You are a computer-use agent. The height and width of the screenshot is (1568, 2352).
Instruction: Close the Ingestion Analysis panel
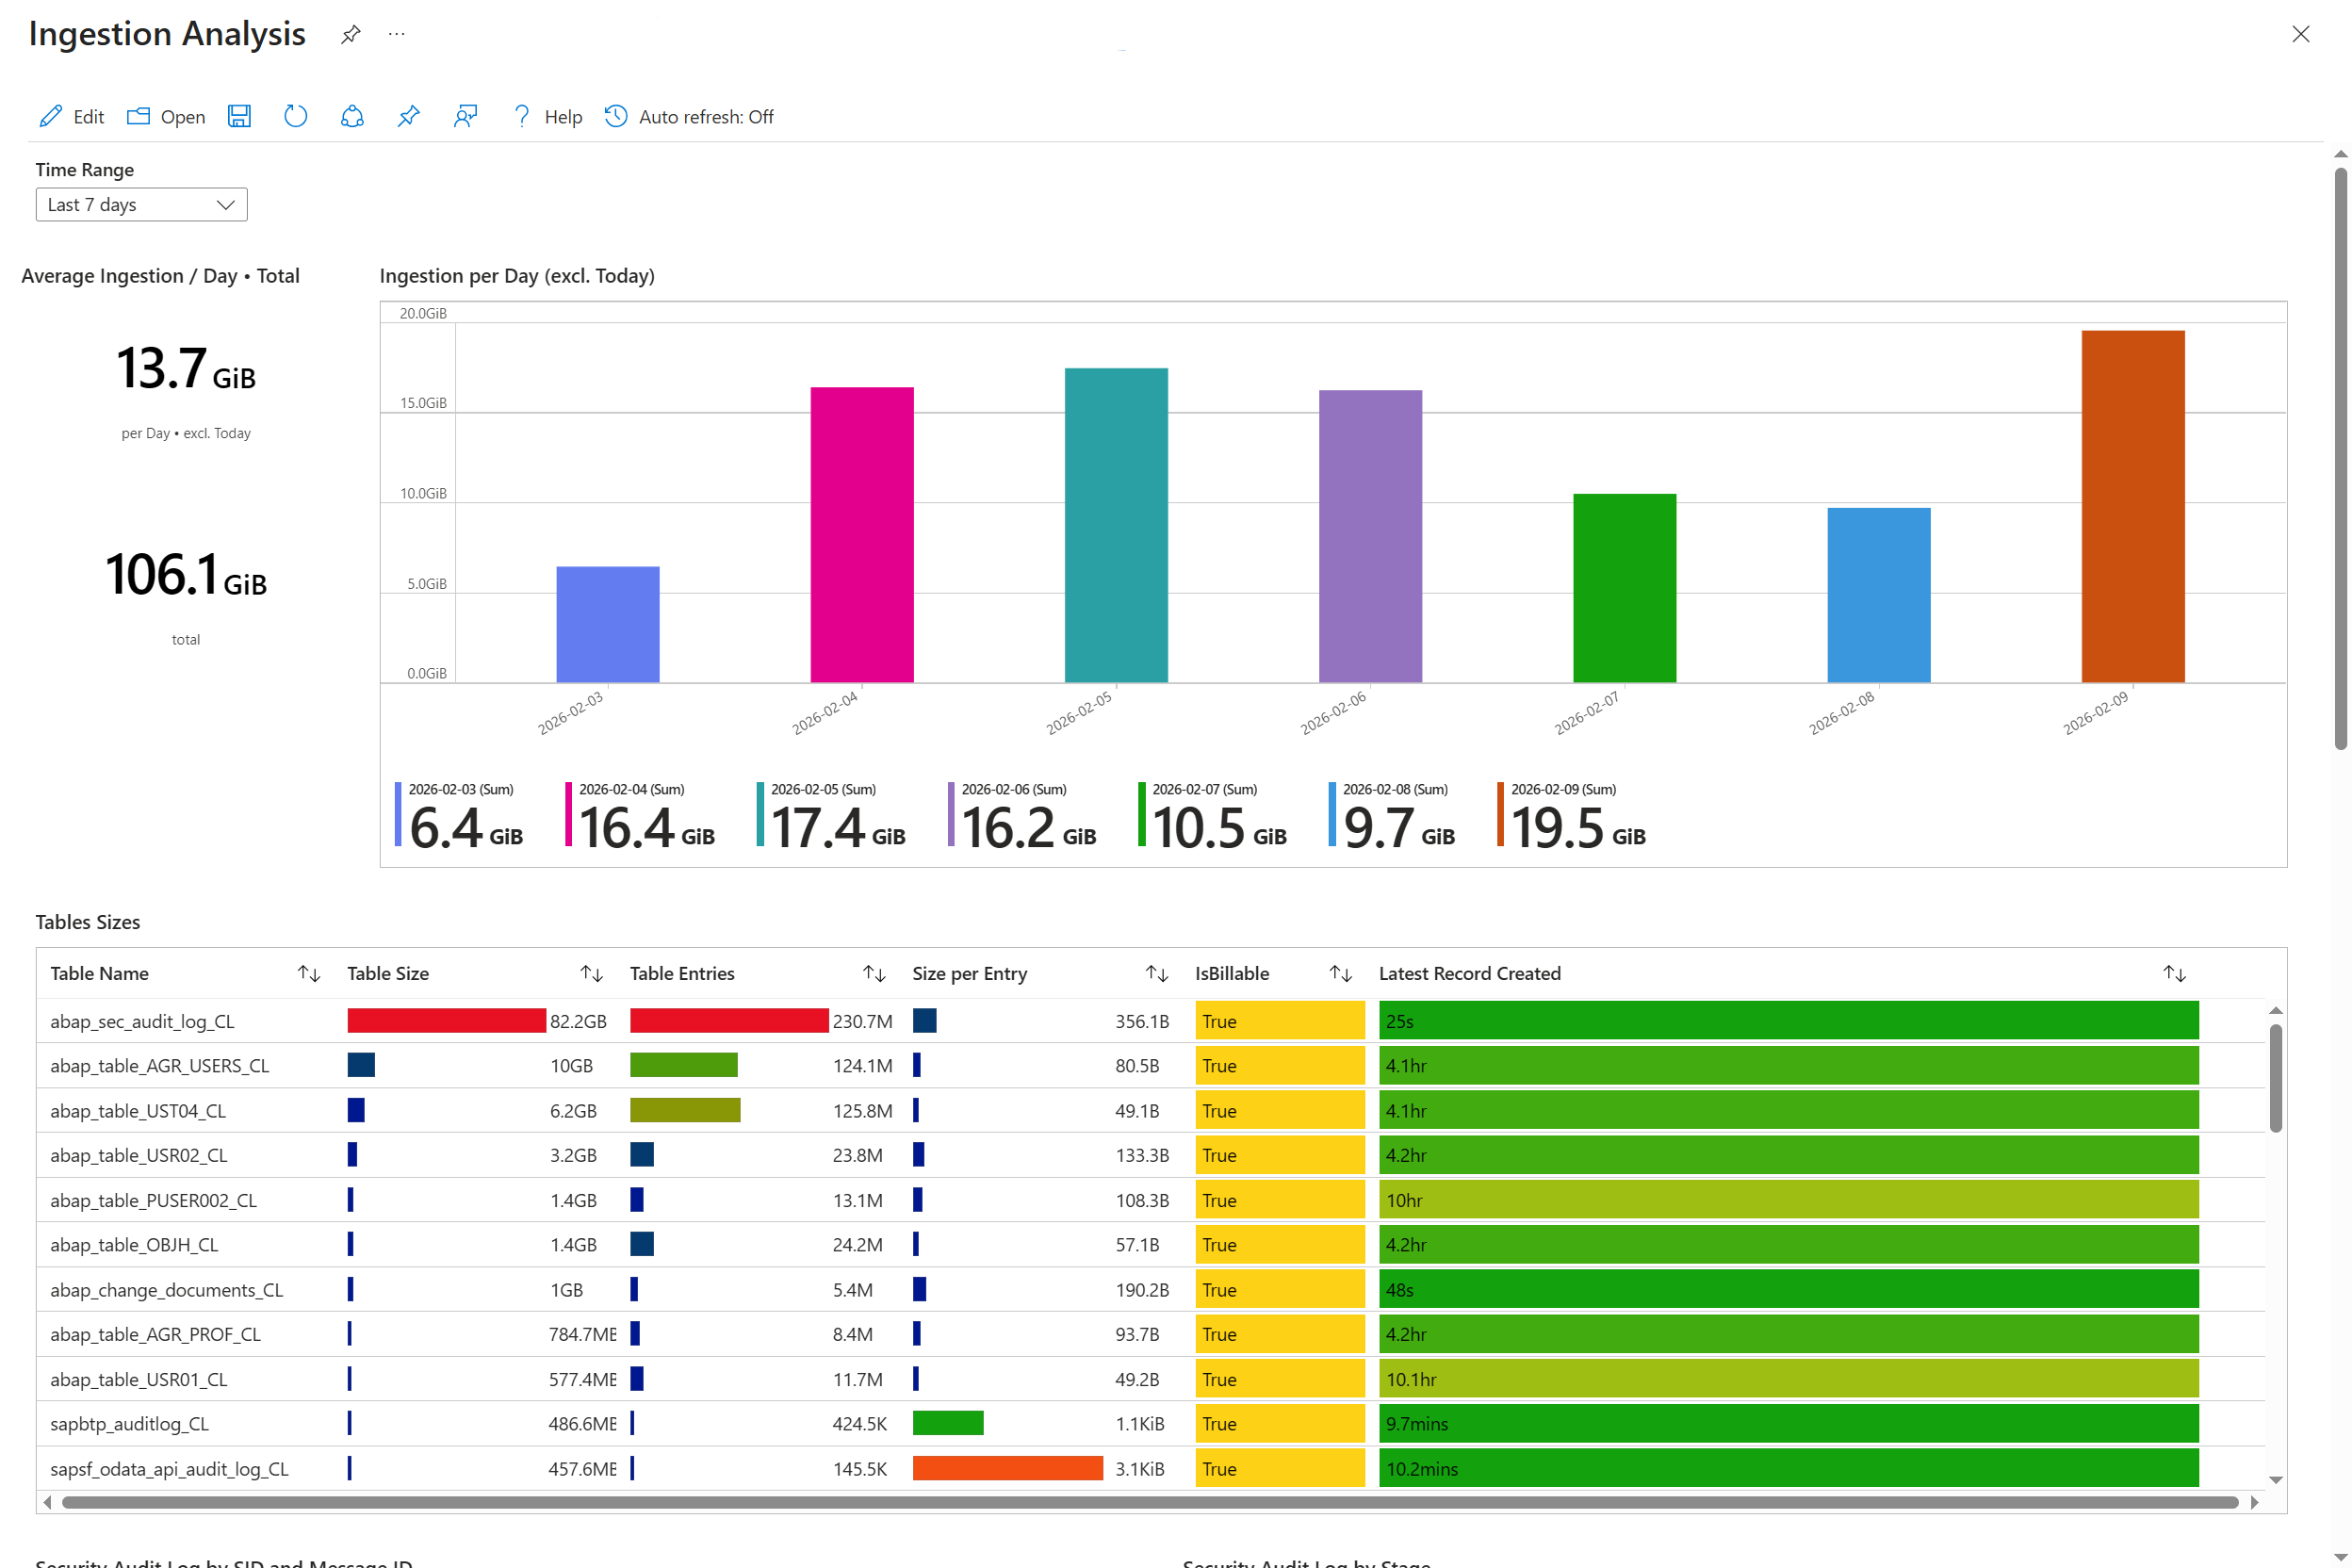pos(2300,34)
